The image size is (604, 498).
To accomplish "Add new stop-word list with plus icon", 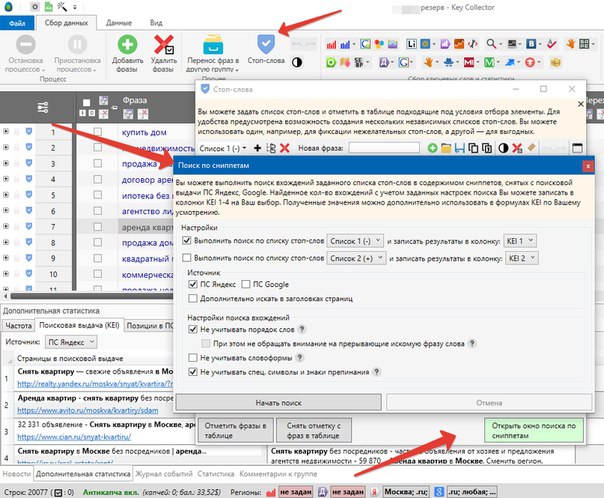I will pos(257,148).
